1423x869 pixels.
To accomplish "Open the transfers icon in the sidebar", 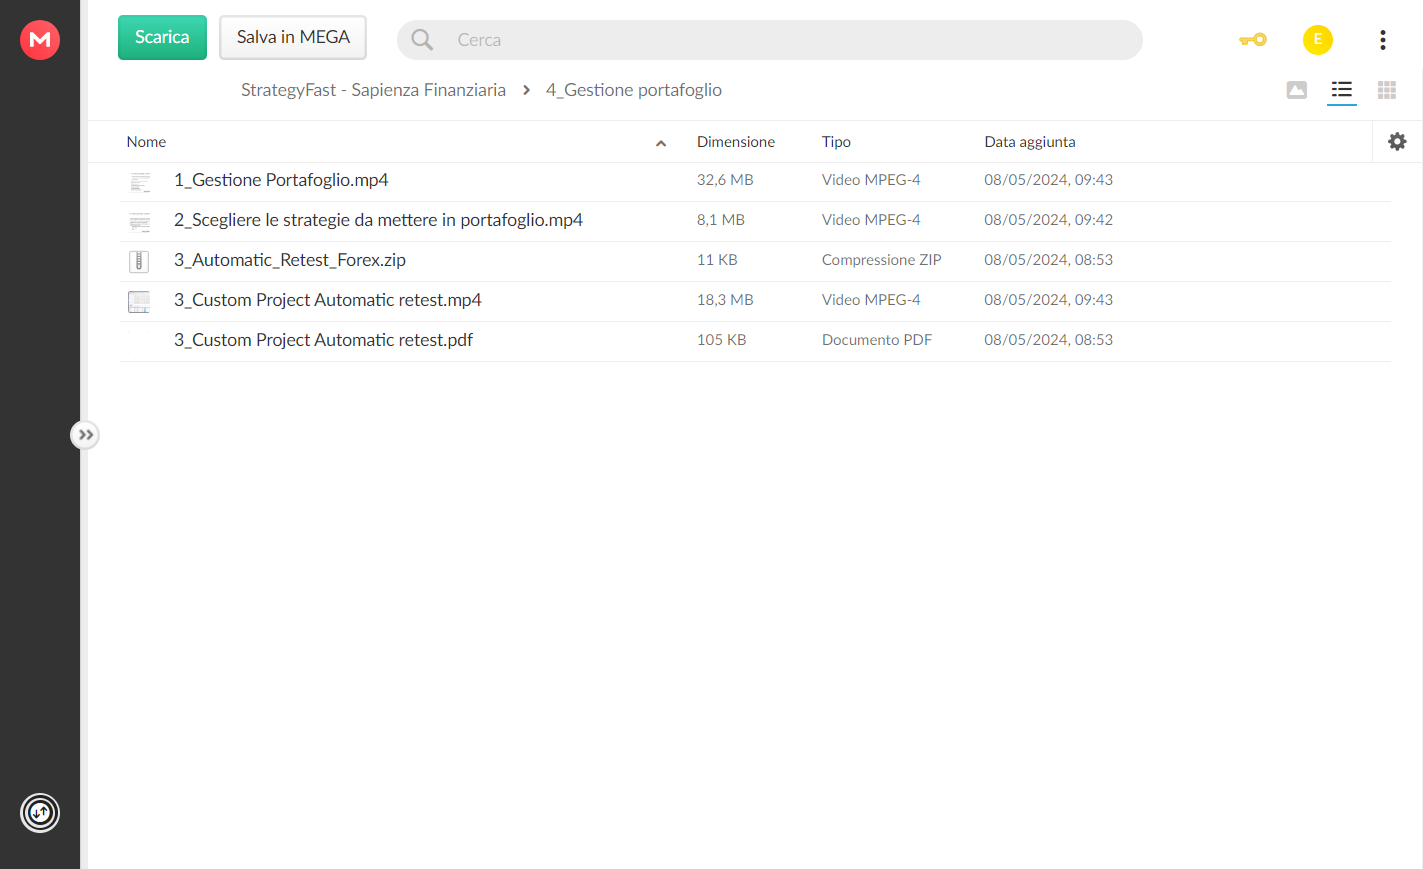I will click(40, 813).
